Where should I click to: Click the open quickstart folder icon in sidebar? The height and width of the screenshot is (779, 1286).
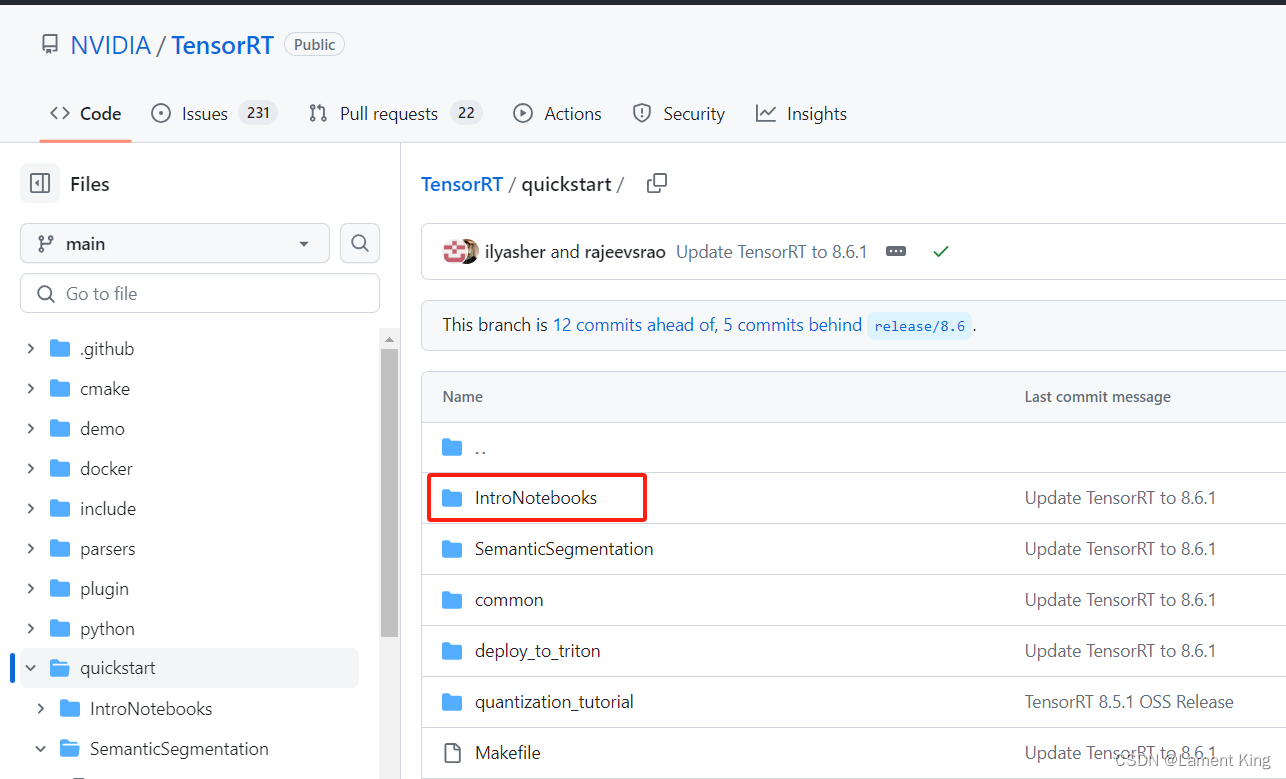(60, 668)
